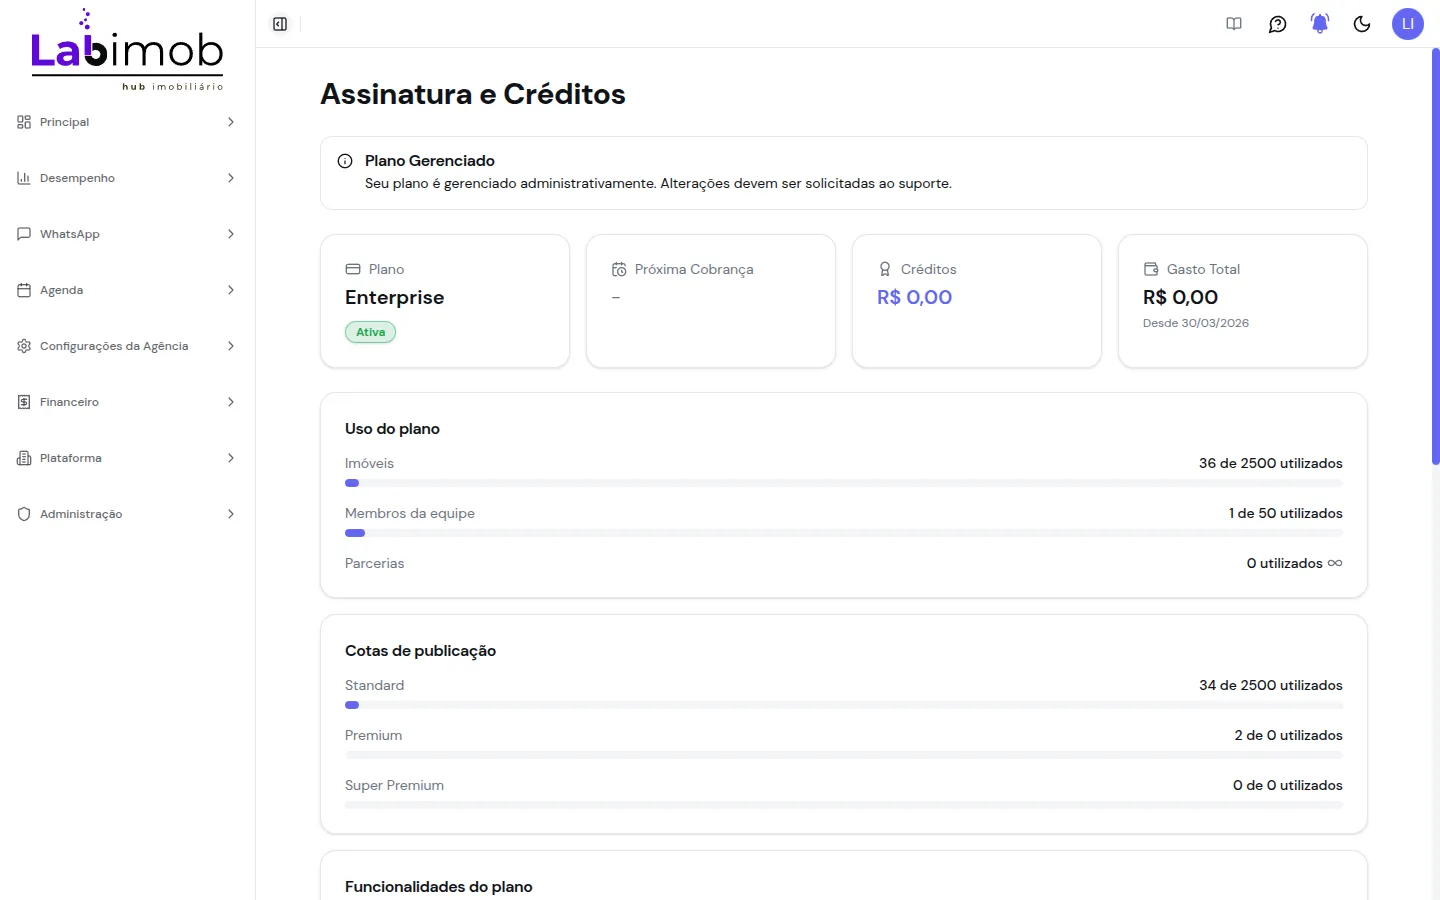Toggle dark mode with the moon icon
Screen dimensions: 1440x900
[x=1362, y=24]
